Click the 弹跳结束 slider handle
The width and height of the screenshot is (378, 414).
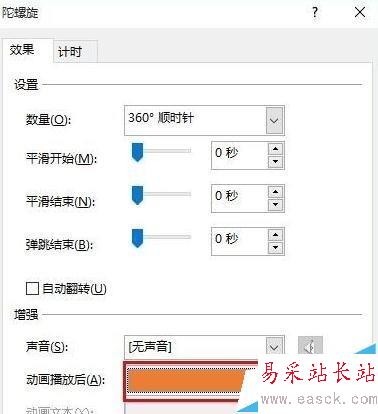tap(137, 238)
